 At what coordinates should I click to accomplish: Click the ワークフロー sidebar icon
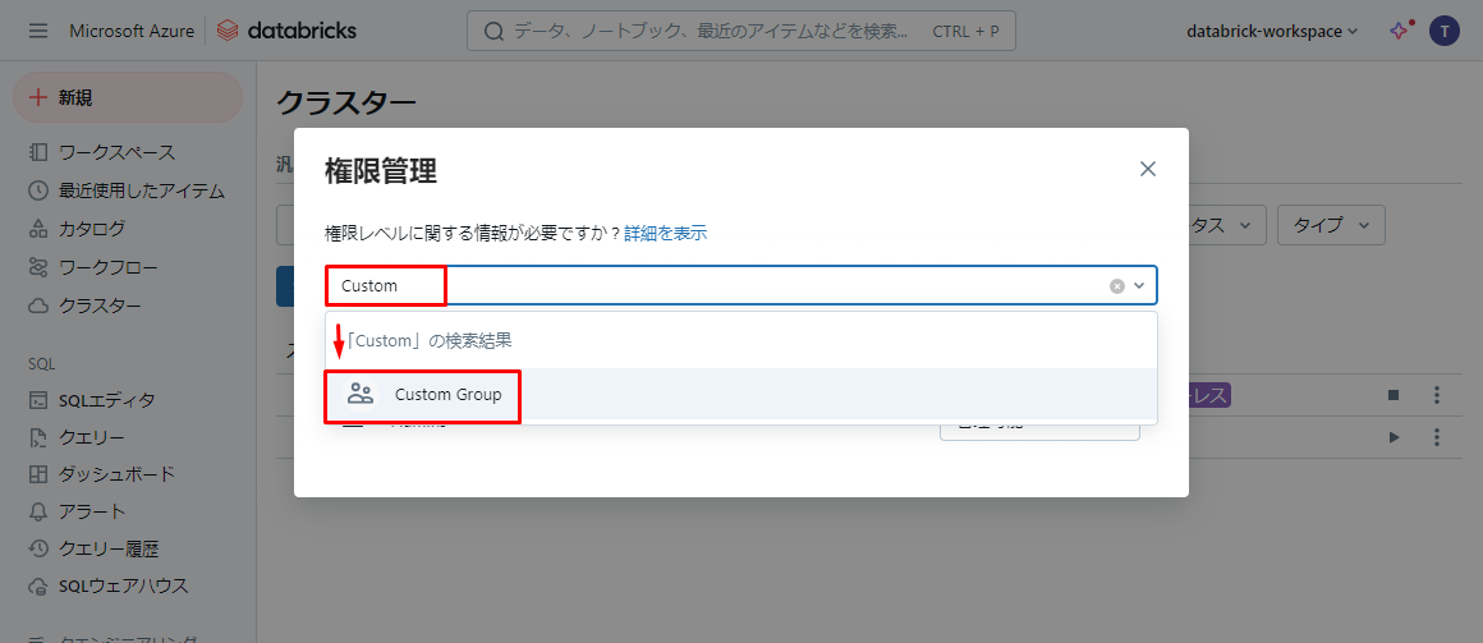point(38,267)
